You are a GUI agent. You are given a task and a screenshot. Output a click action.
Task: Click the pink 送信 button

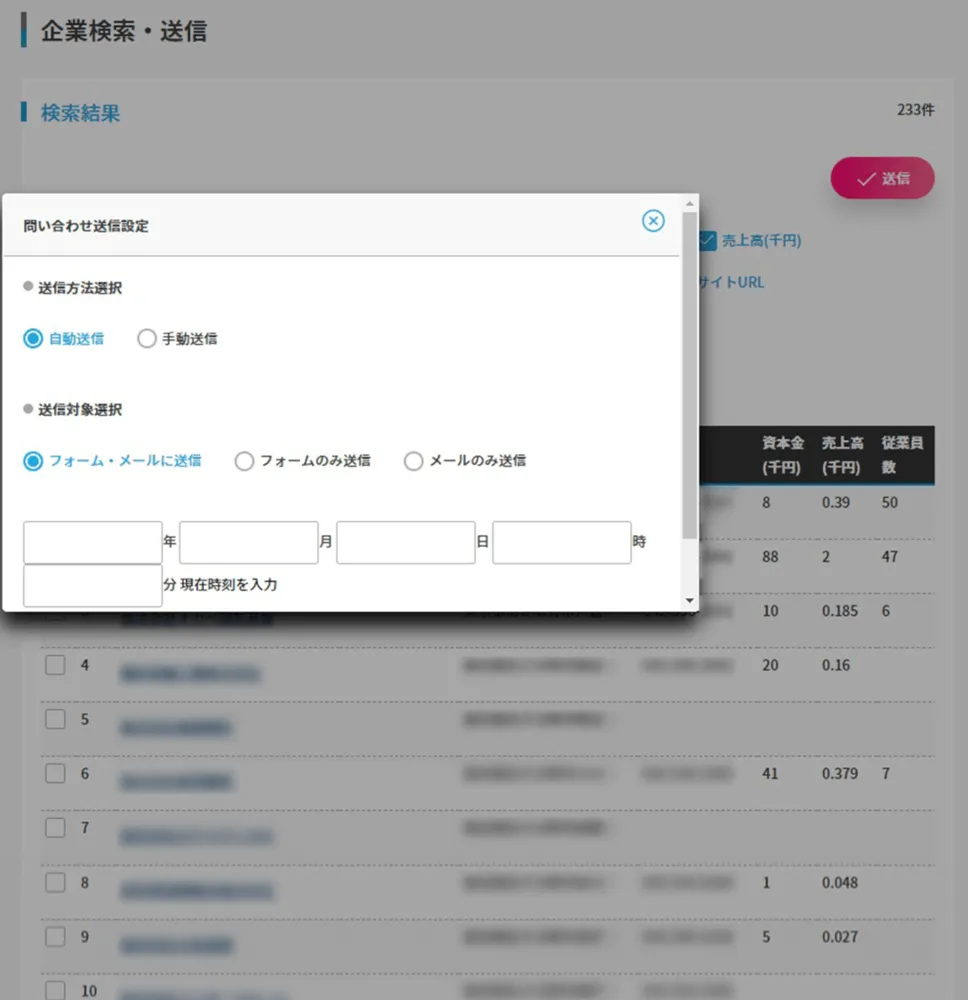(883, 178)
